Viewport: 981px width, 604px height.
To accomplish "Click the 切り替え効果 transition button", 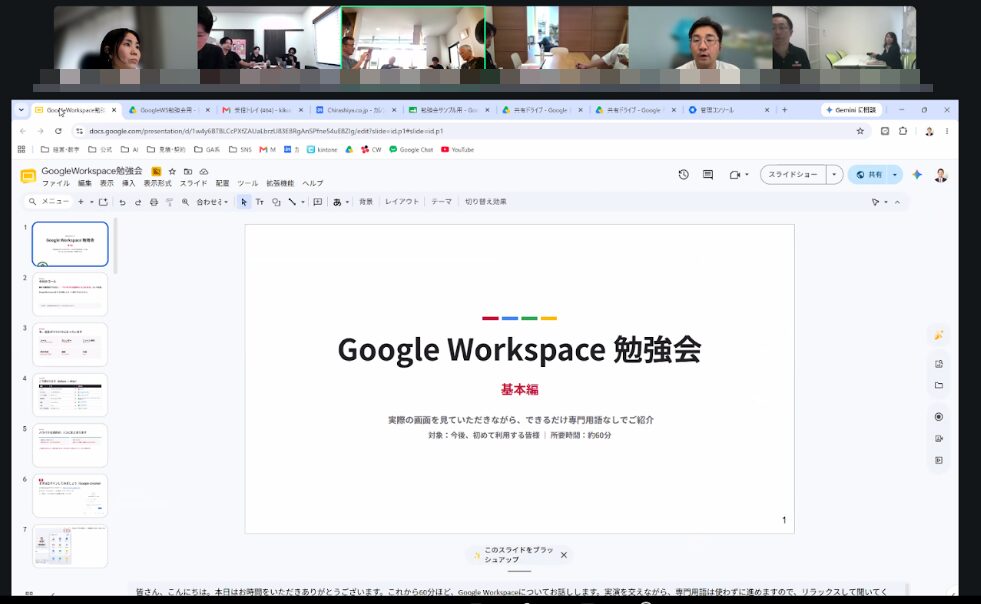I will (485, 202).
